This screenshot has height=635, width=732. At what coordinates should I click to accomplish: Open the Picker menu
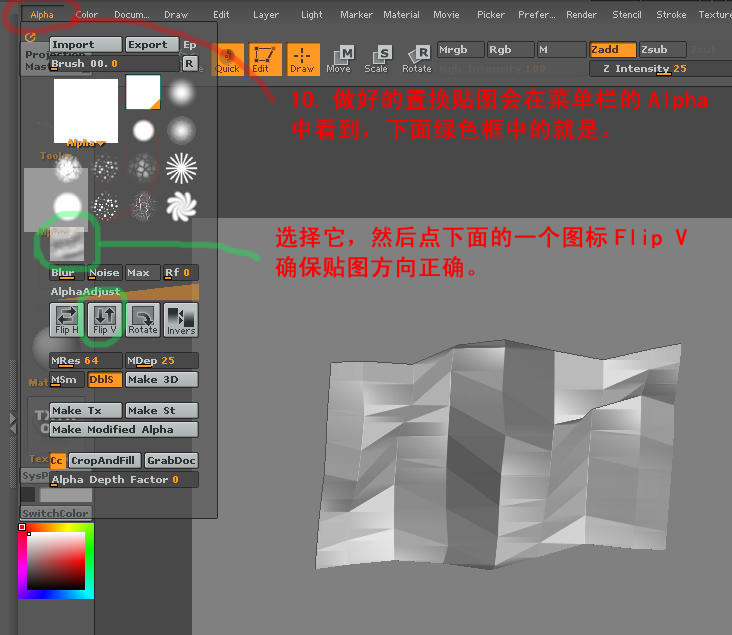[491, 15]
